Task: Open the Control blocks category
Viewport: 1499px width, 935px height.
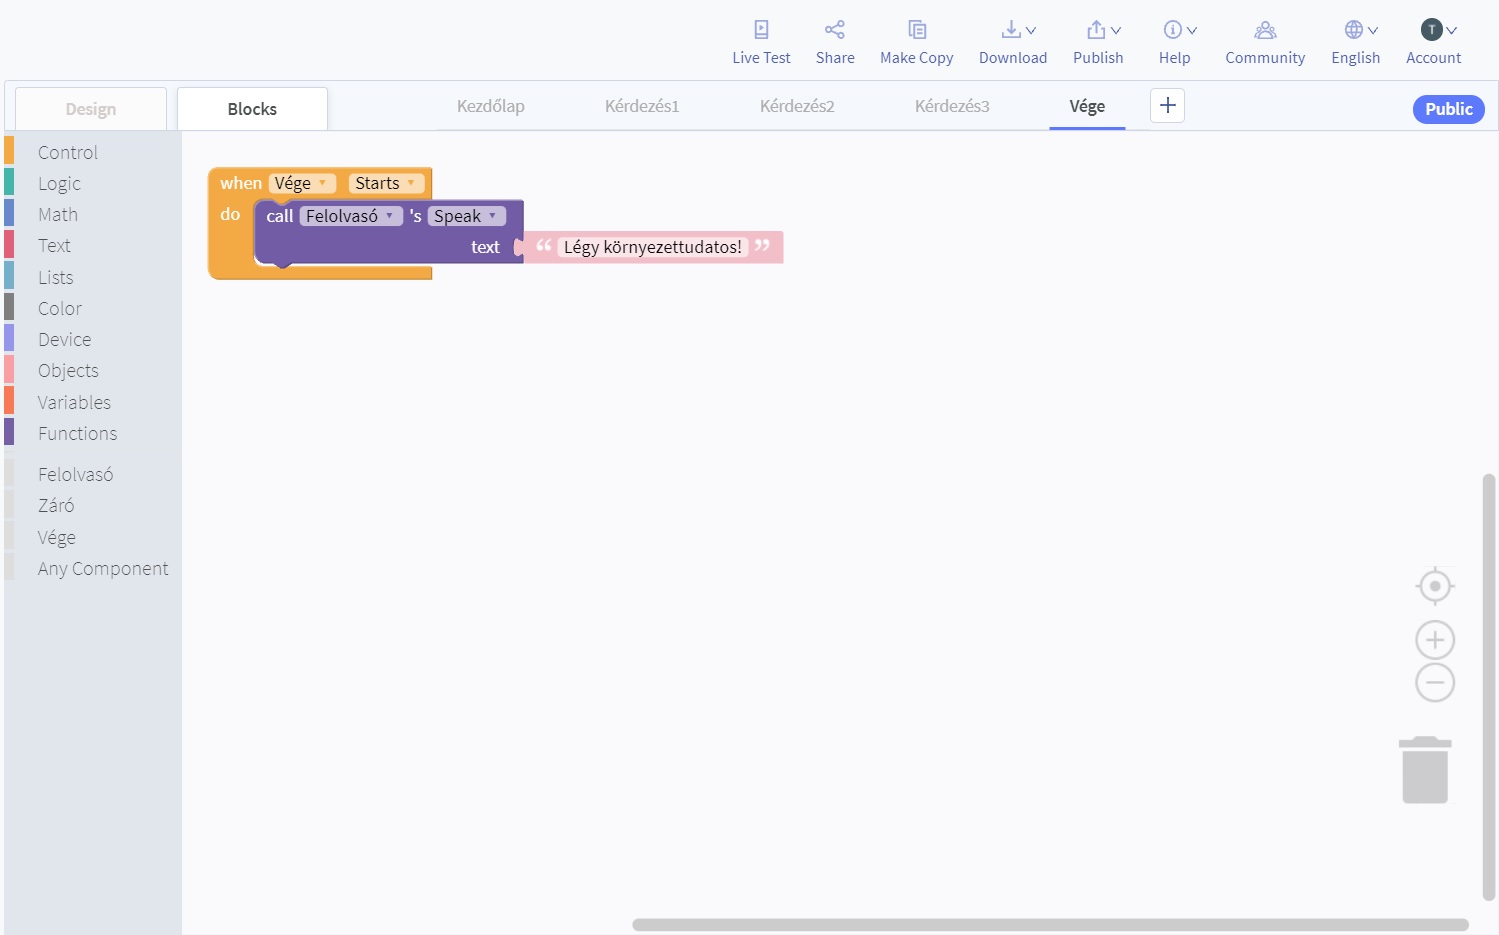Action: tap(68, 152)
